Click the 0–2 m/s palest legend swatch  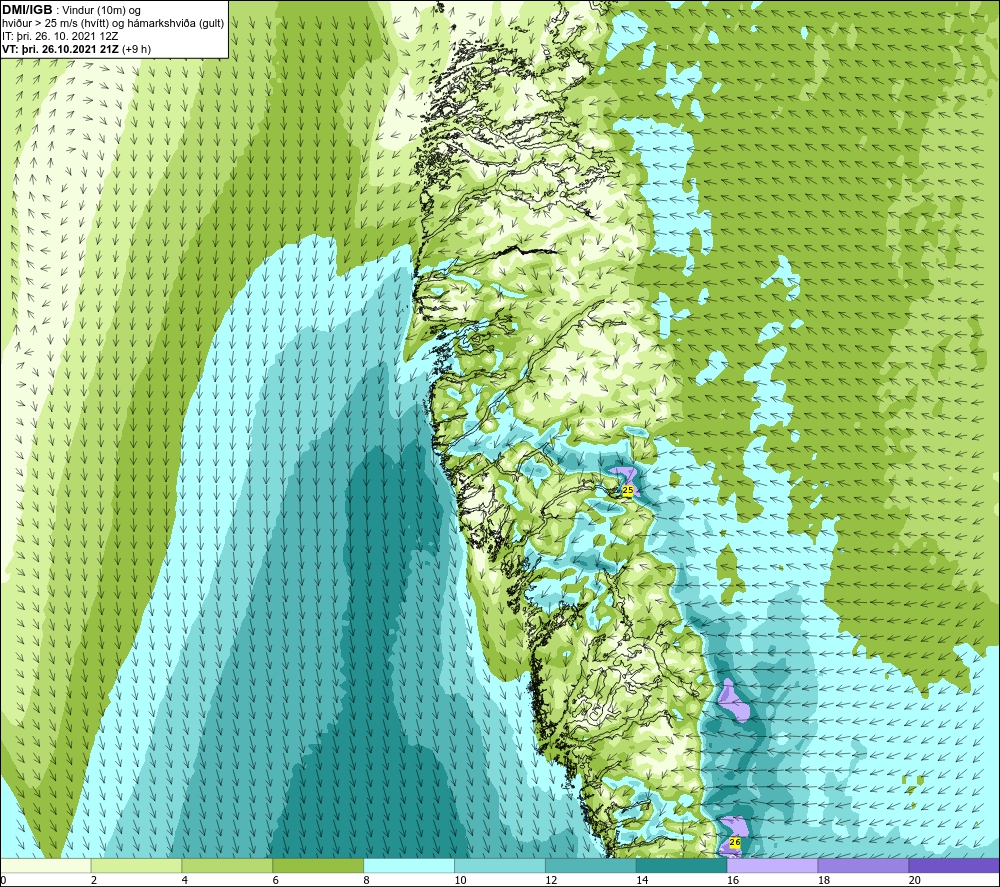45,865
